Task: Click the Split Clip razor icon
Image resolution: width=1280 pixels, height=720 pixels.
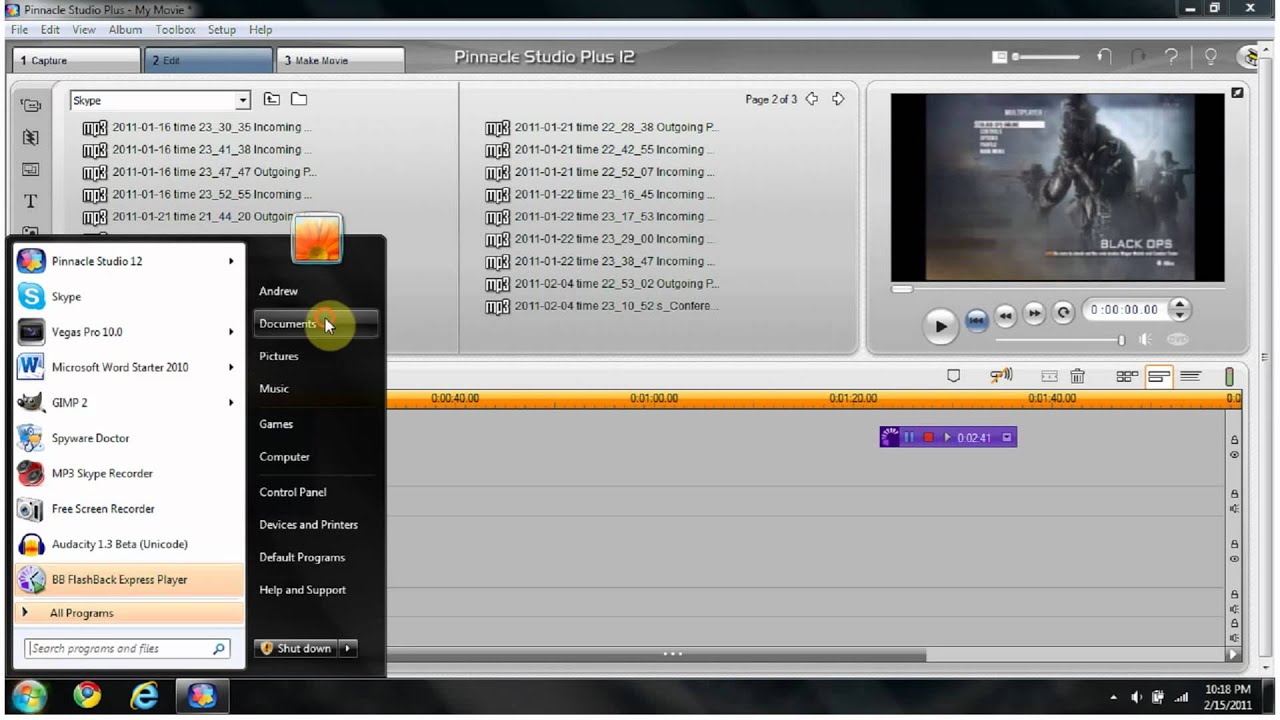Action: [x=1049, y=377]
